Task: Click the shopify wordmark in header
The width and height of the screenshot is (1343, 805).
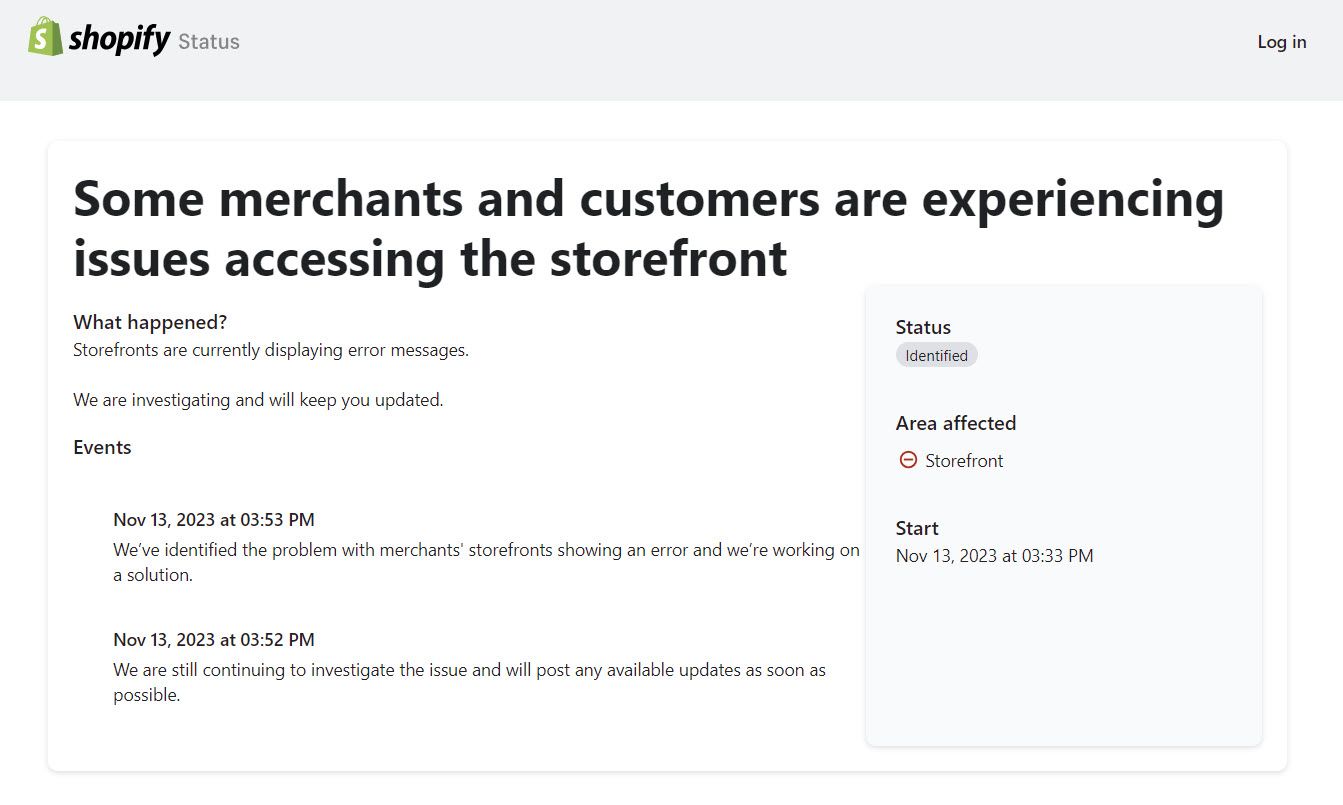Action: (x=119, y=39)
